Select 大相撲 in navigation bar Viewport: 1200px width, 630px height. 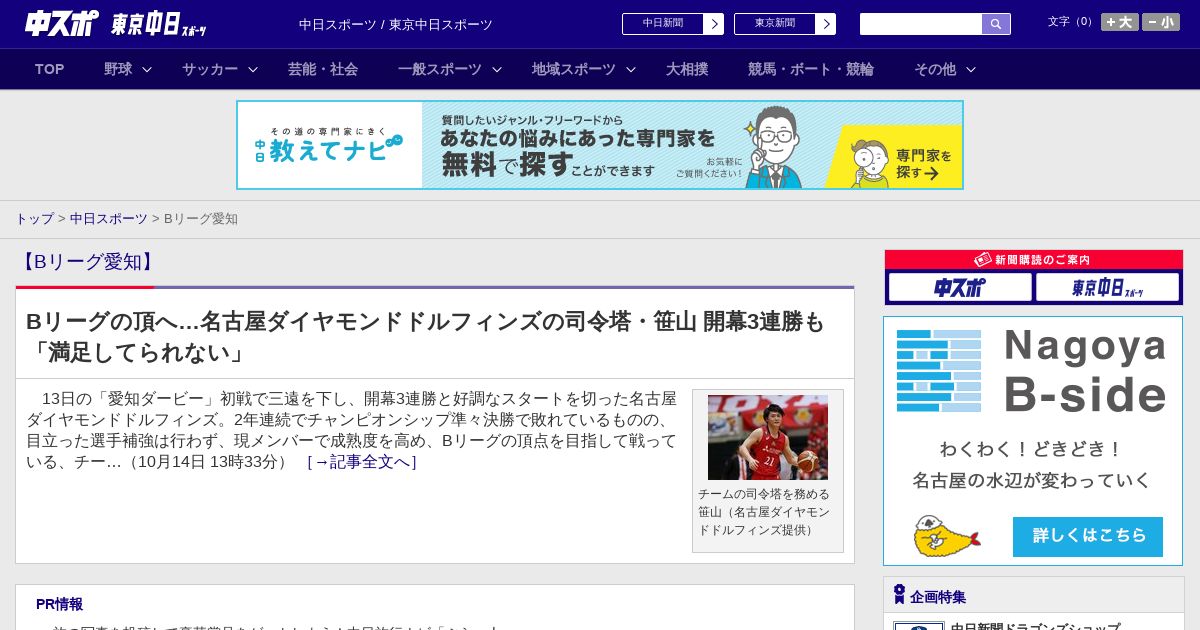687,69
